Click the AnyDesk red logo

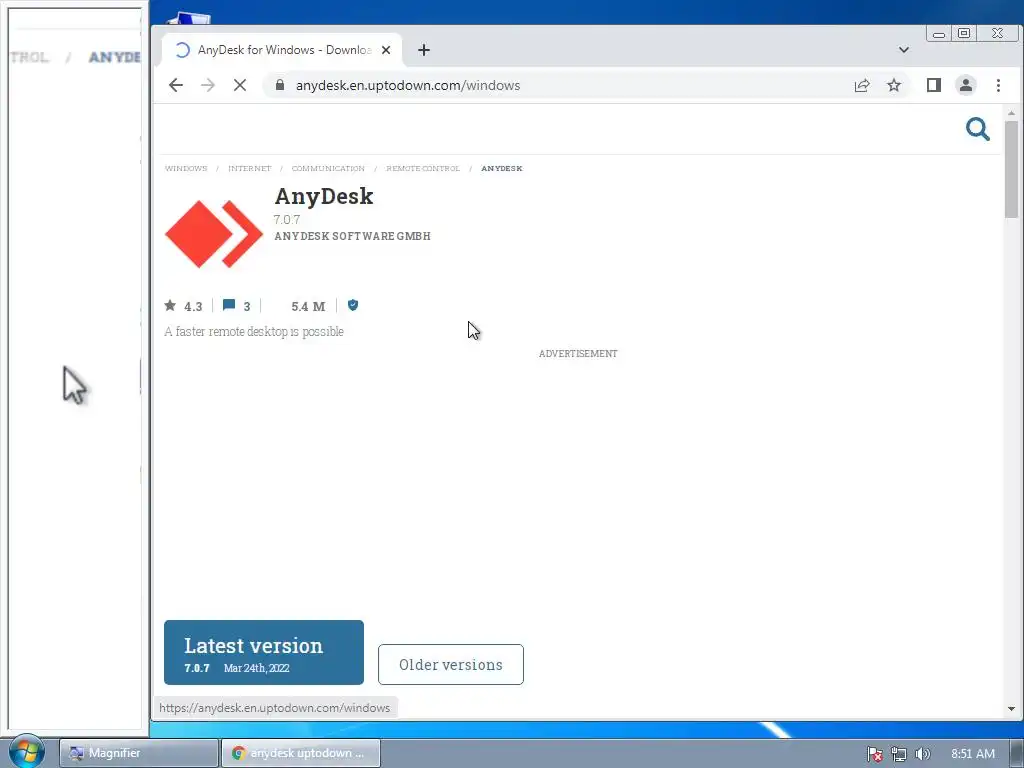click(x=214, y=234)
